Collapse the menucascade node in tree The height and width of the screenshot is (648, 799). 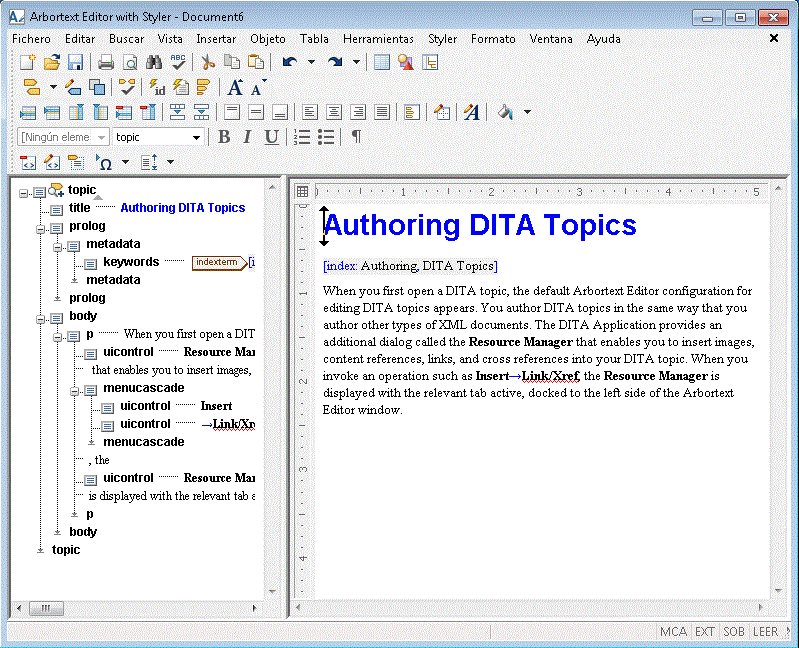tap(74, 391)
